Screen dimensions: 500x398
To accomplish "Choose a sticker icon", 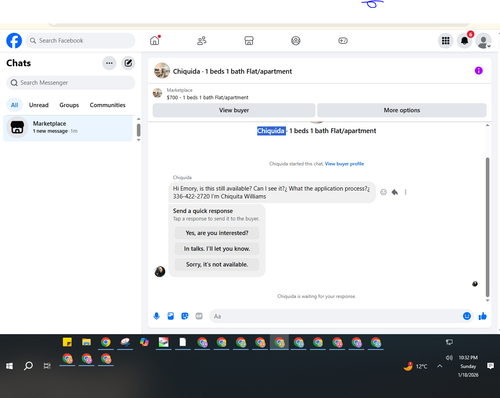I will [185, 316].
